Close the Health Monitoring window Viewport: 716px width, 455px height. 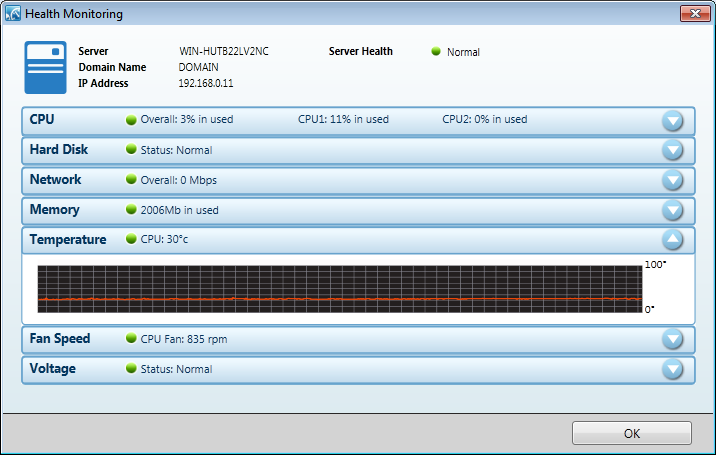point(695,13)
